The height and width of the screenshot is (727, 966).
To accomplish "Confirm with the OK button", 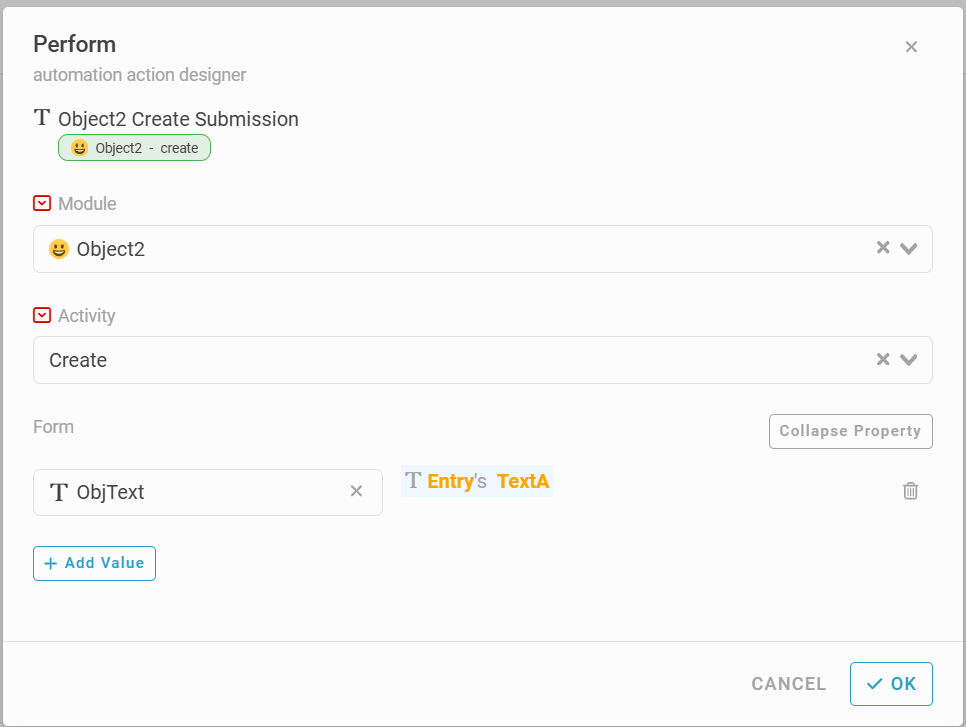I will click(x=891, y=684).
